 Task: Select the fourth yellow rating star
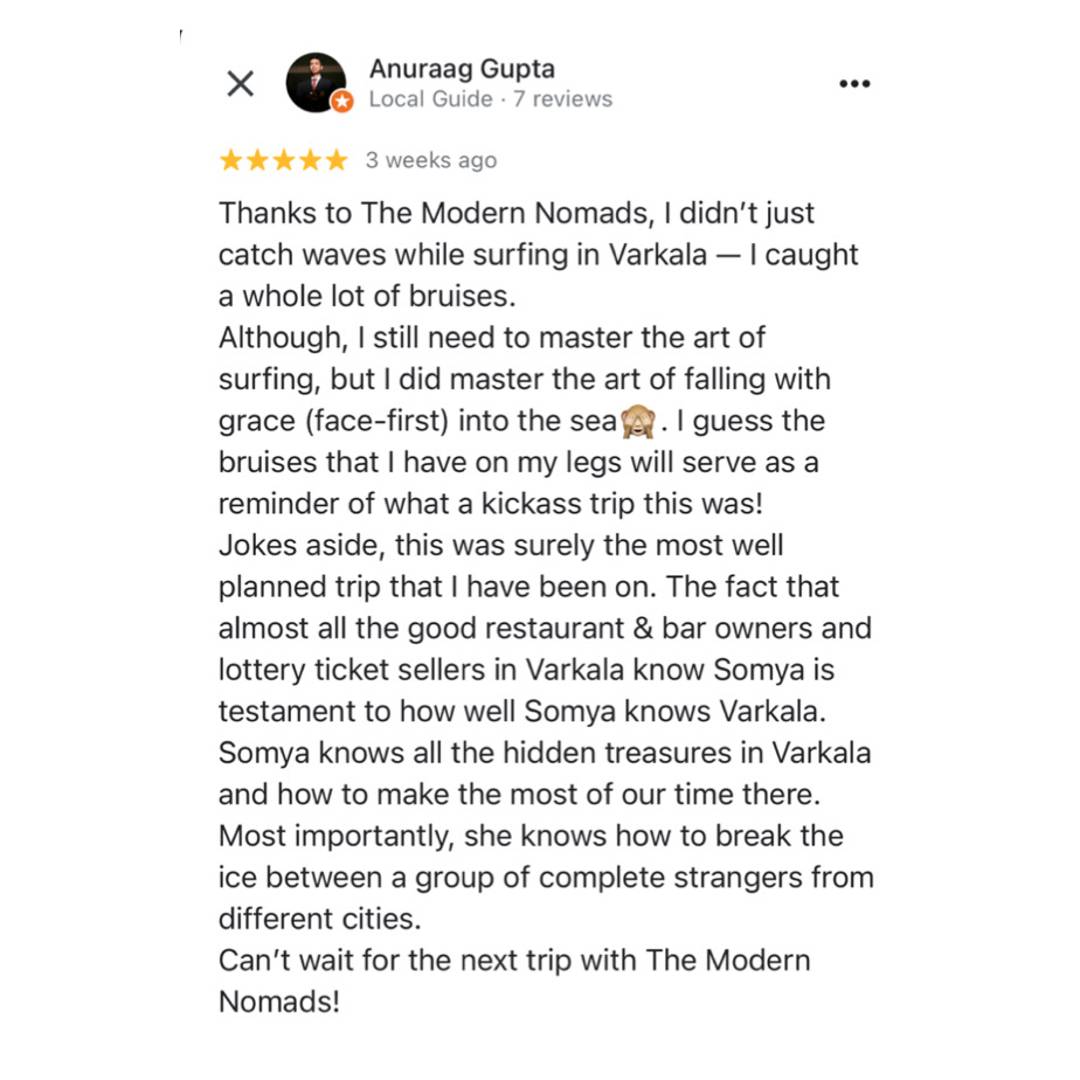pos(310,160)
